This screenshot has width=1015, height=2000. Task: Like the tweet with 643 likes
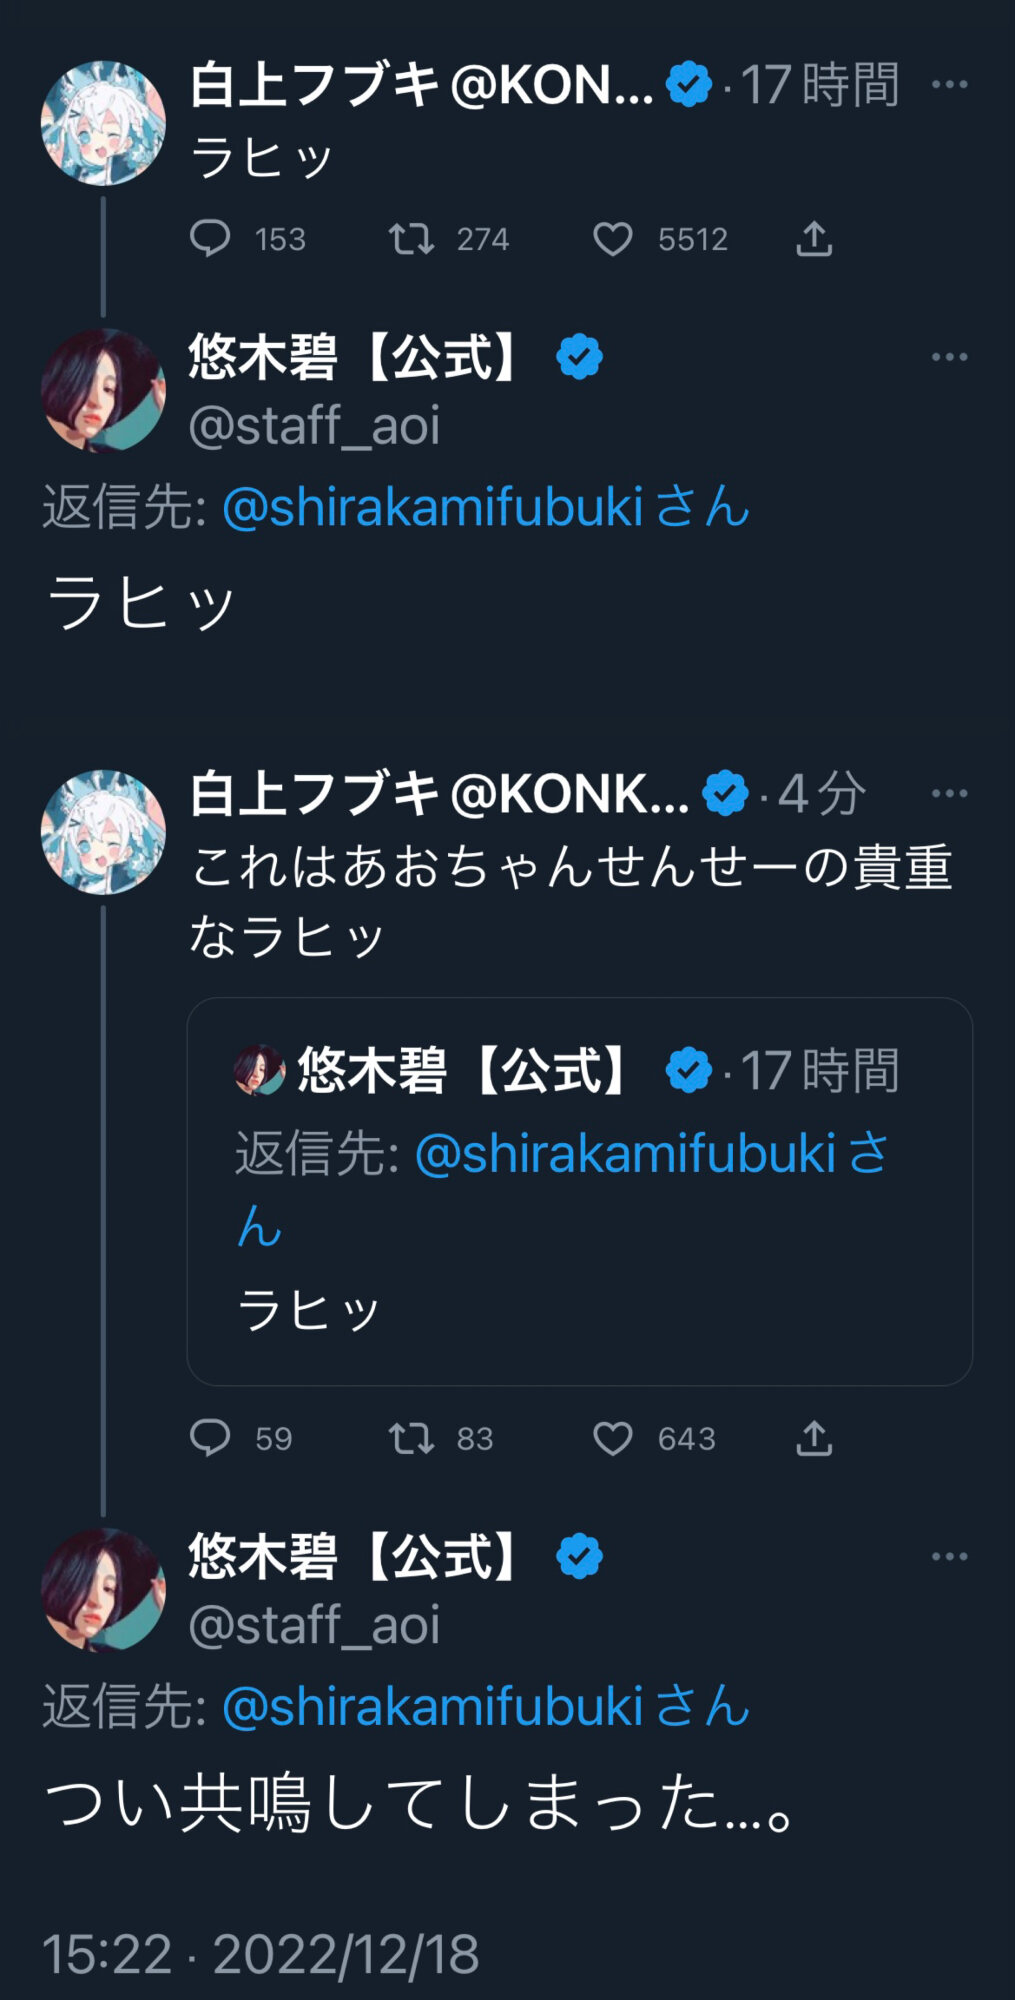613,1438
